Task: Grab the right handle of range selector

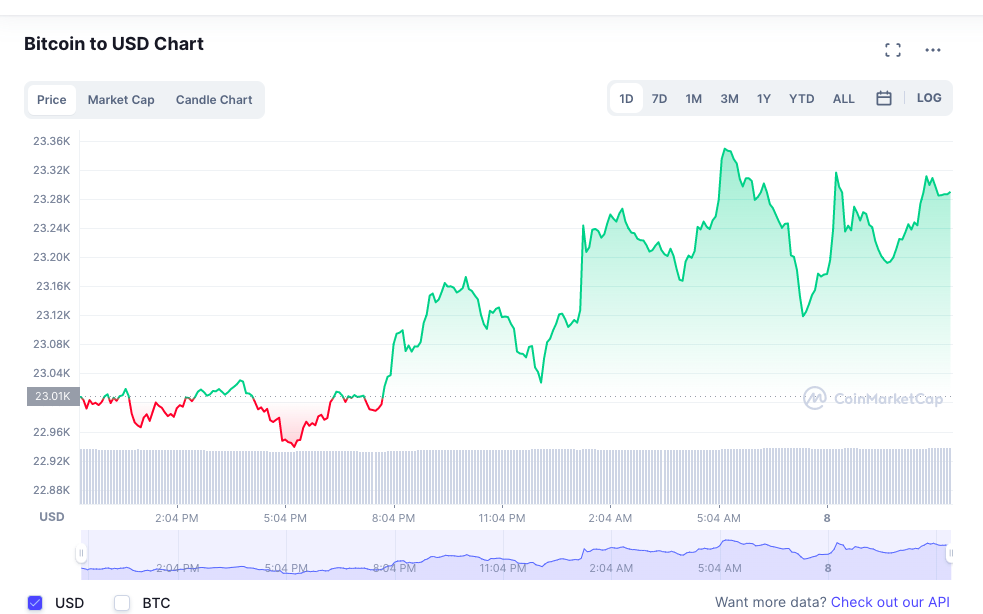Action: tap(950, 553)
